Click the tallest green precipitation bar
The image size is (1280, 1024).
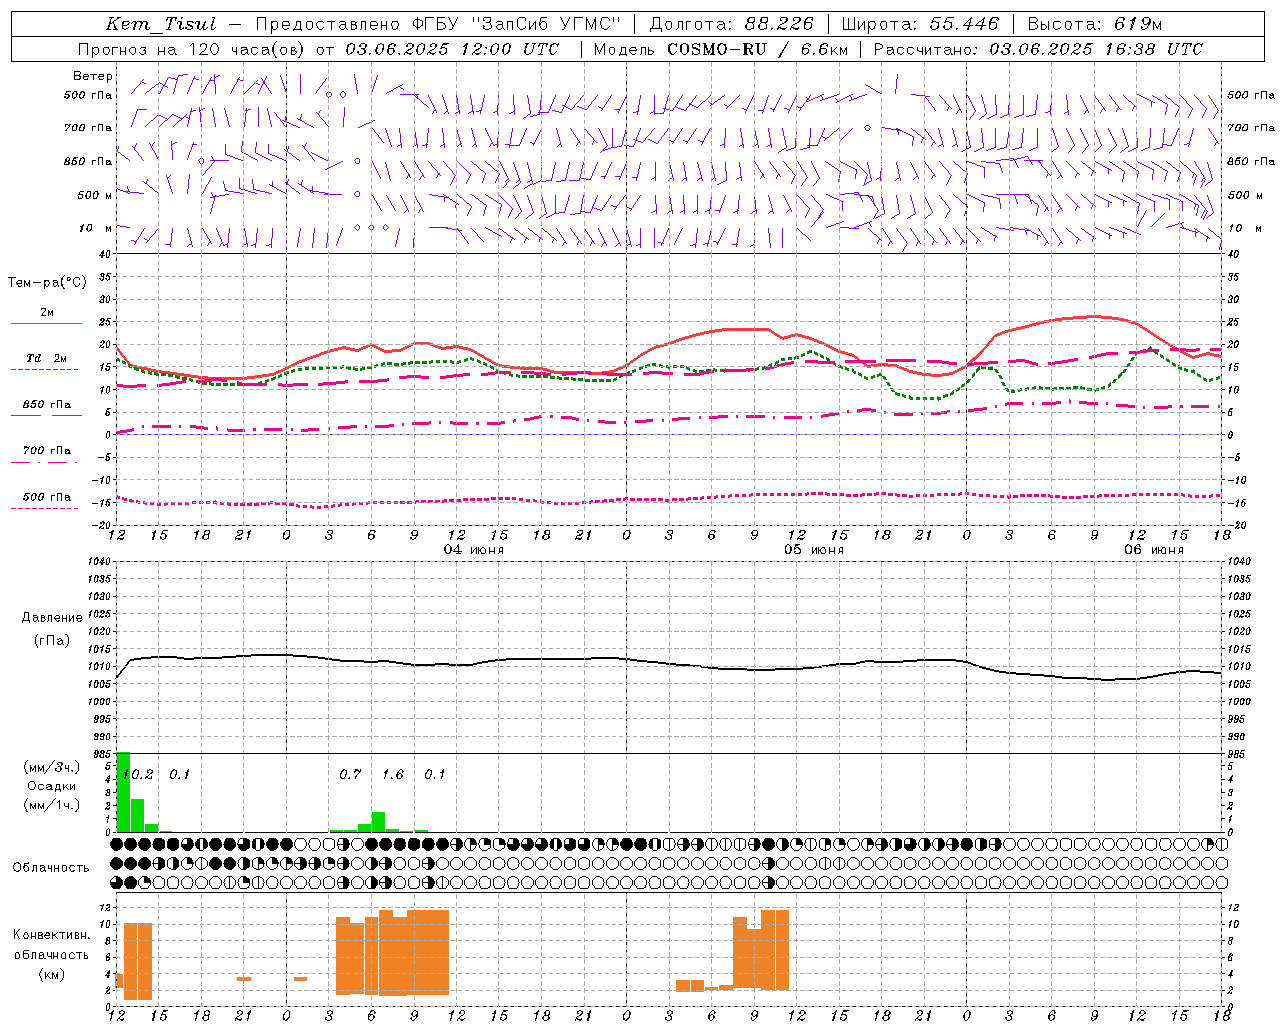124,792
